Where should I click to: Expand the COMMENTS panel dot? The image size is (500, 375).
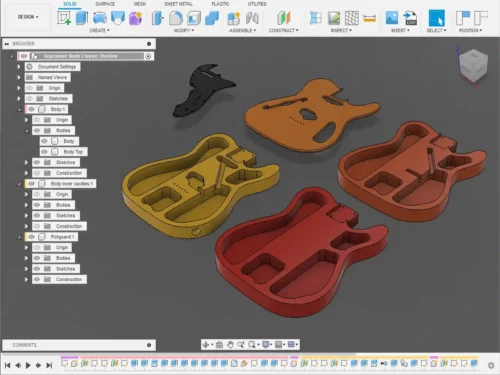pyautogui.click(x=149, y=345)
